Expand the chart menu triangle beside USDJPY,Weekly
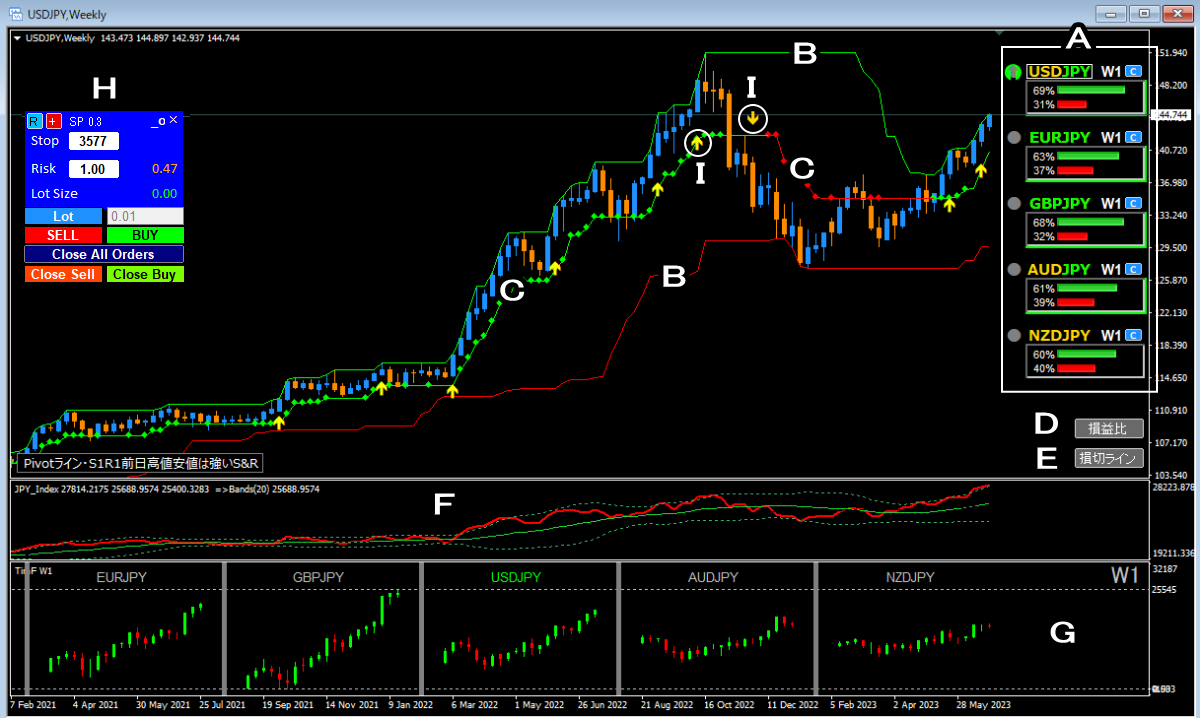The height and width of the screenshot is (718, 1200). tap(18, 38)
